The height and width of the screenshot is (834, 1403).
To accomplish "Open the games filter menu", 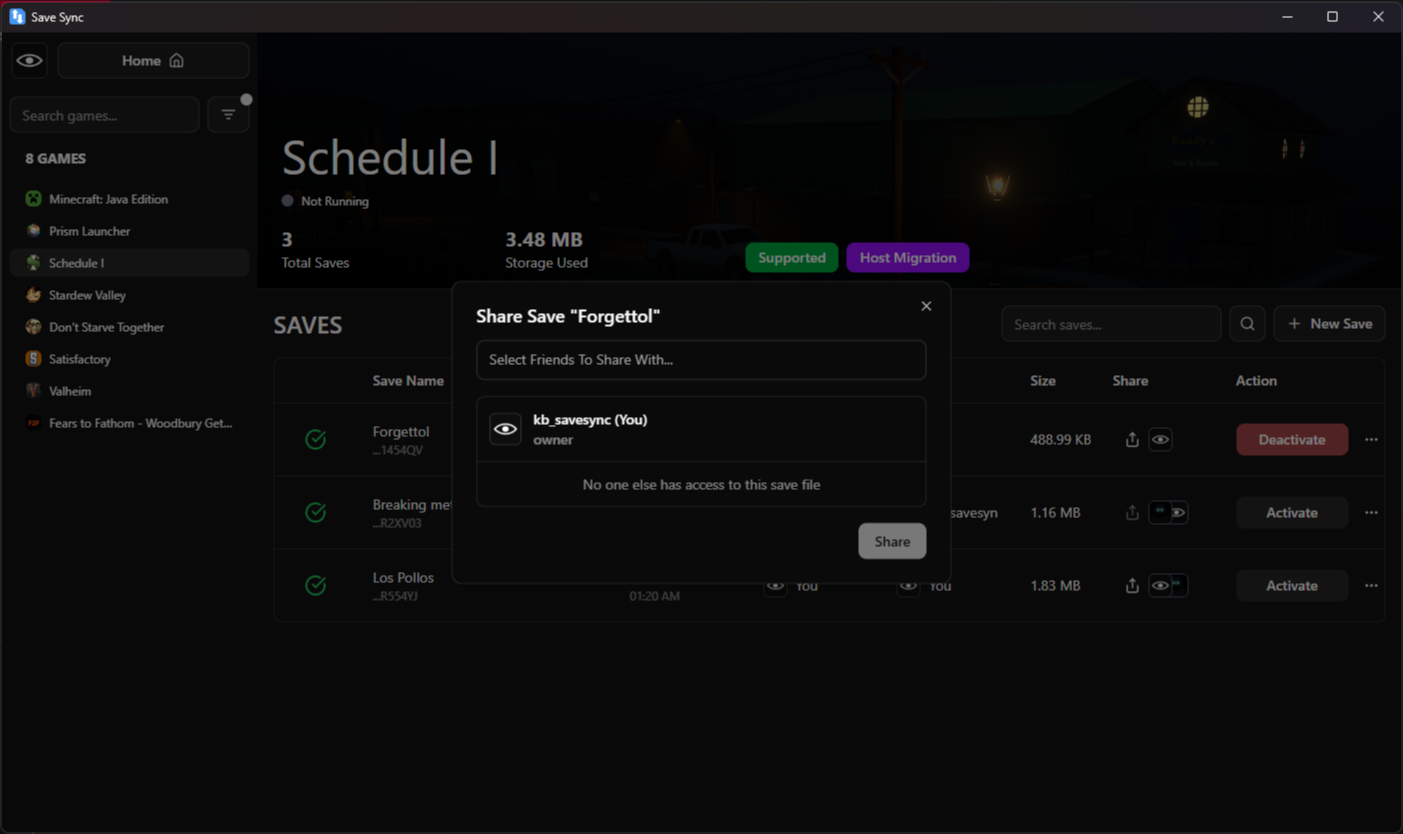I will [x=228, y=115].
